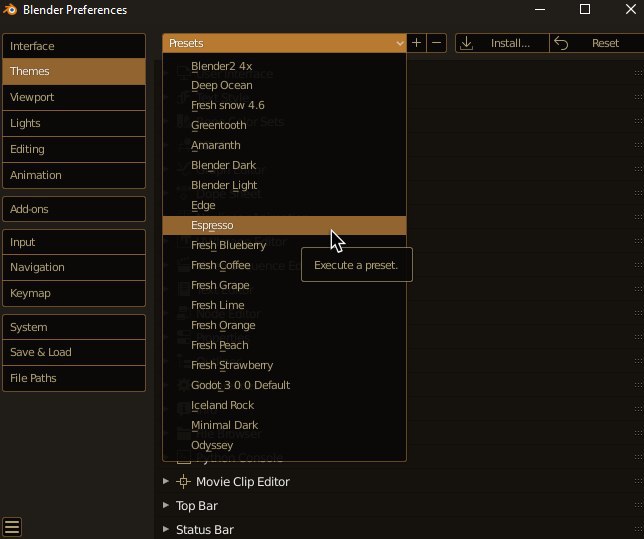
Task: Select the Godot 3 0 0 Default preset
Action: click(284, 385)
